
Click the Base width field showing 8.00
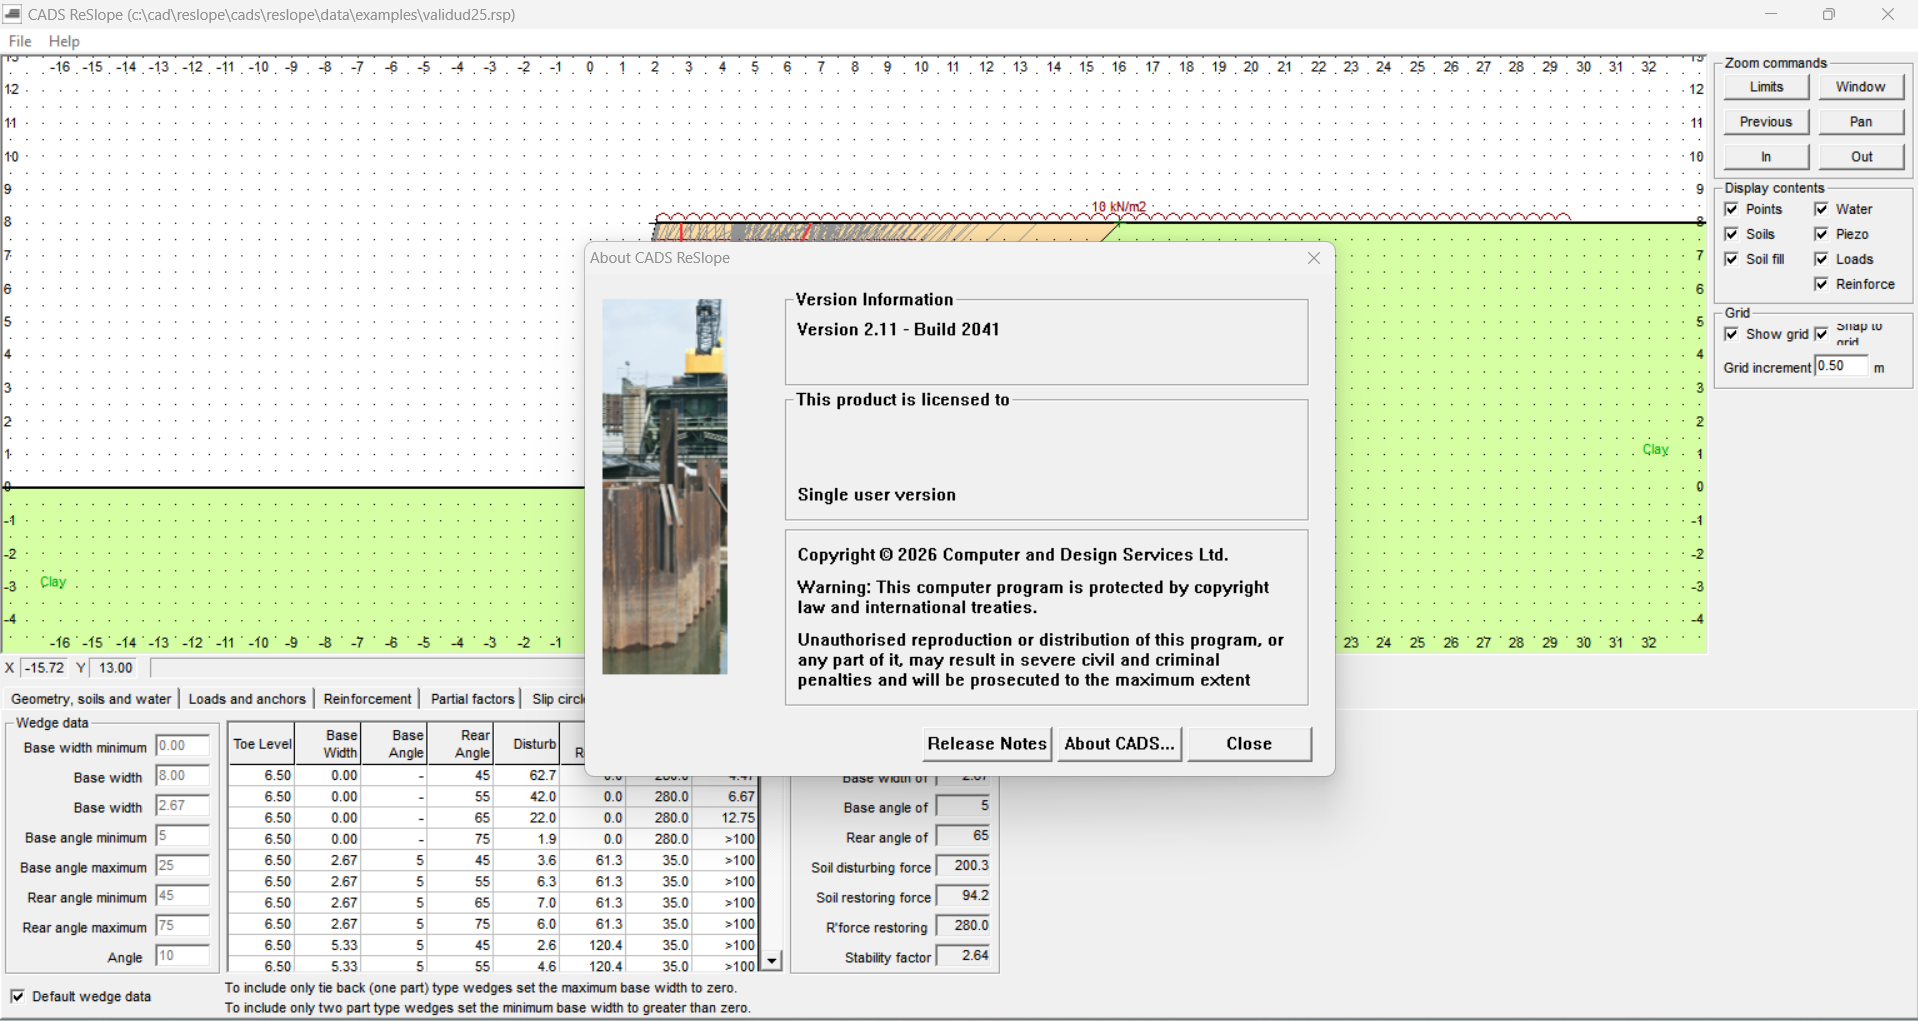point(183,776)
